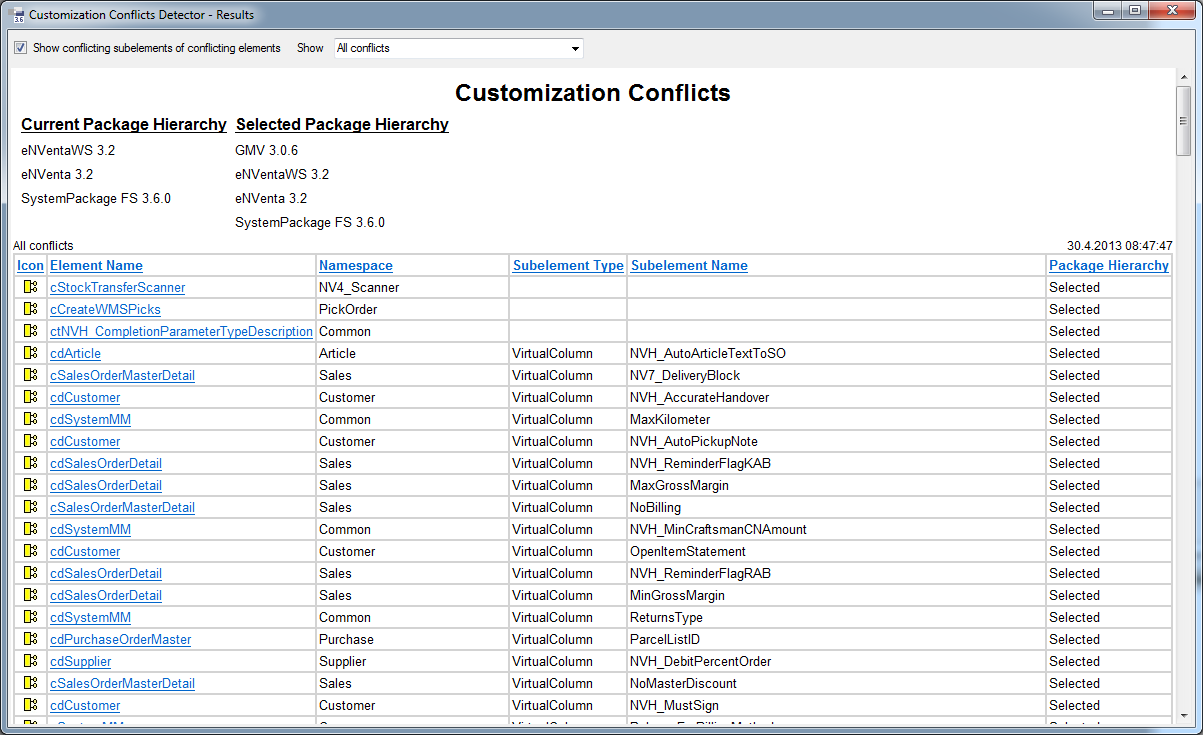Select the icon in the NVH_MustSign row

tap(31, 705)
